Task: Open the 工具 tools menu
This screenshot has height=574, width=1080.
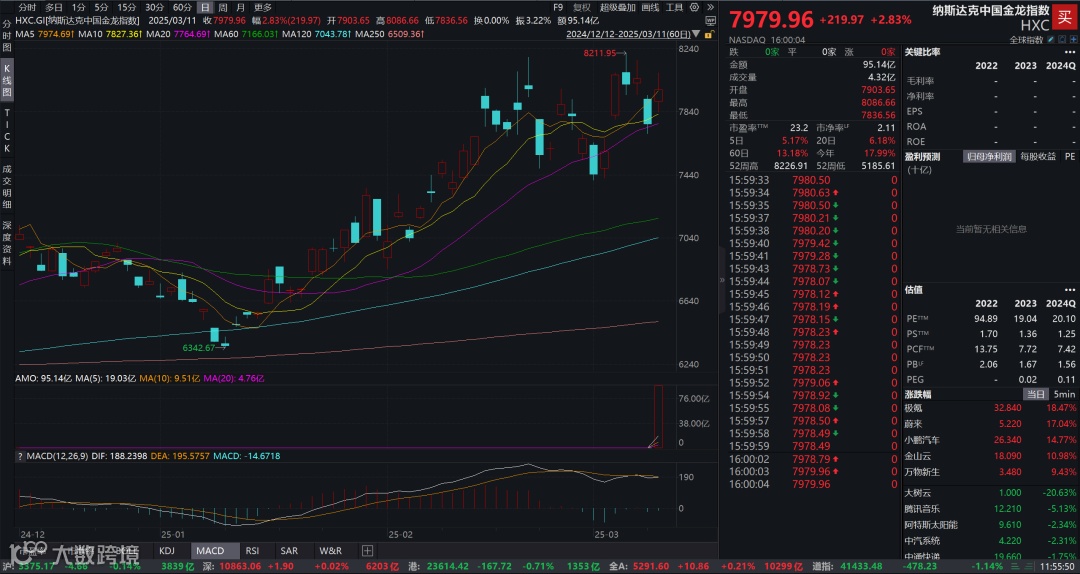Action: click(674, 7)
